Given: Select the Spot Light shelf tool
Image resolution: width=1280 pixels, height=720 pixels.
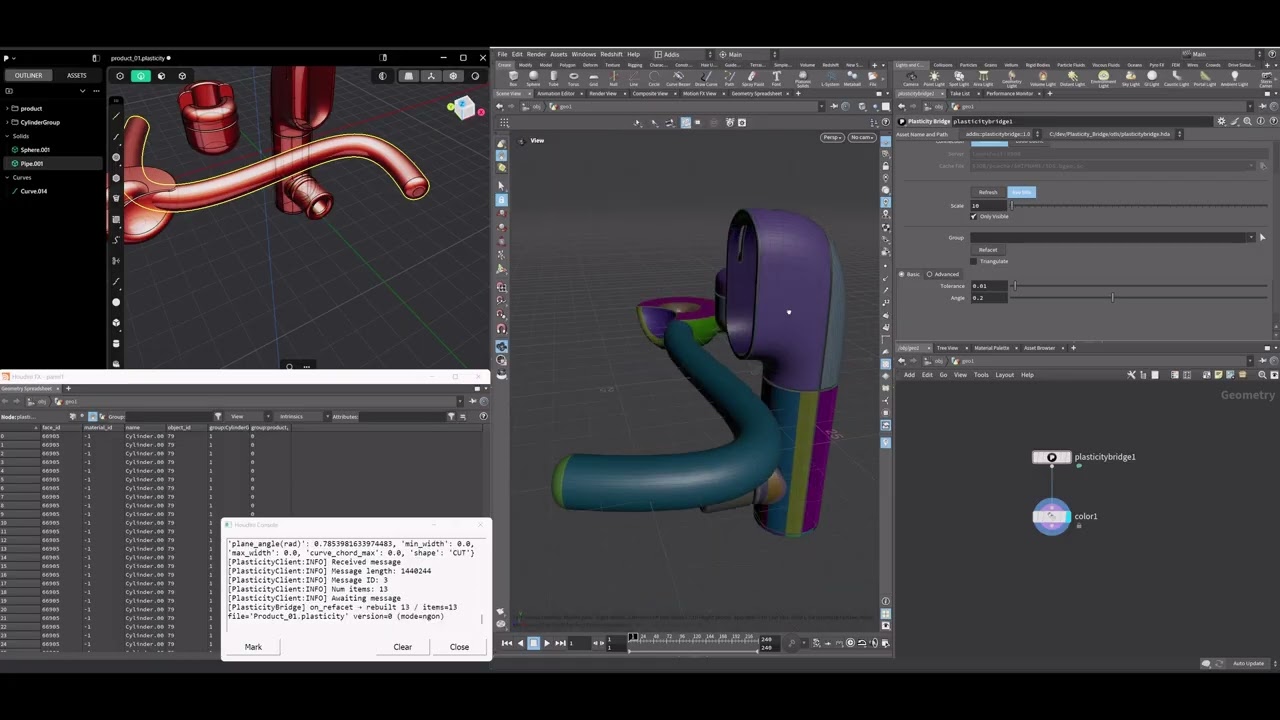Looking at the screenshot, I should coord(958,77).
